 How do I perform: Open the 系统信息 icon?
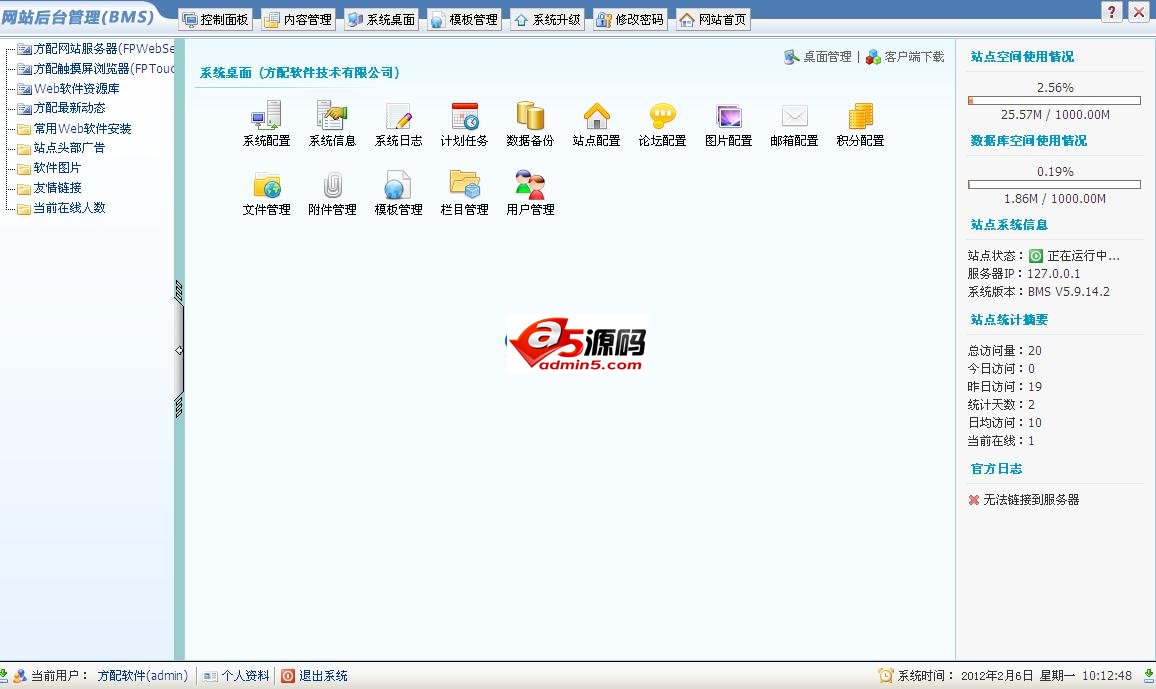pyautogui.click(x=332, y=123)
